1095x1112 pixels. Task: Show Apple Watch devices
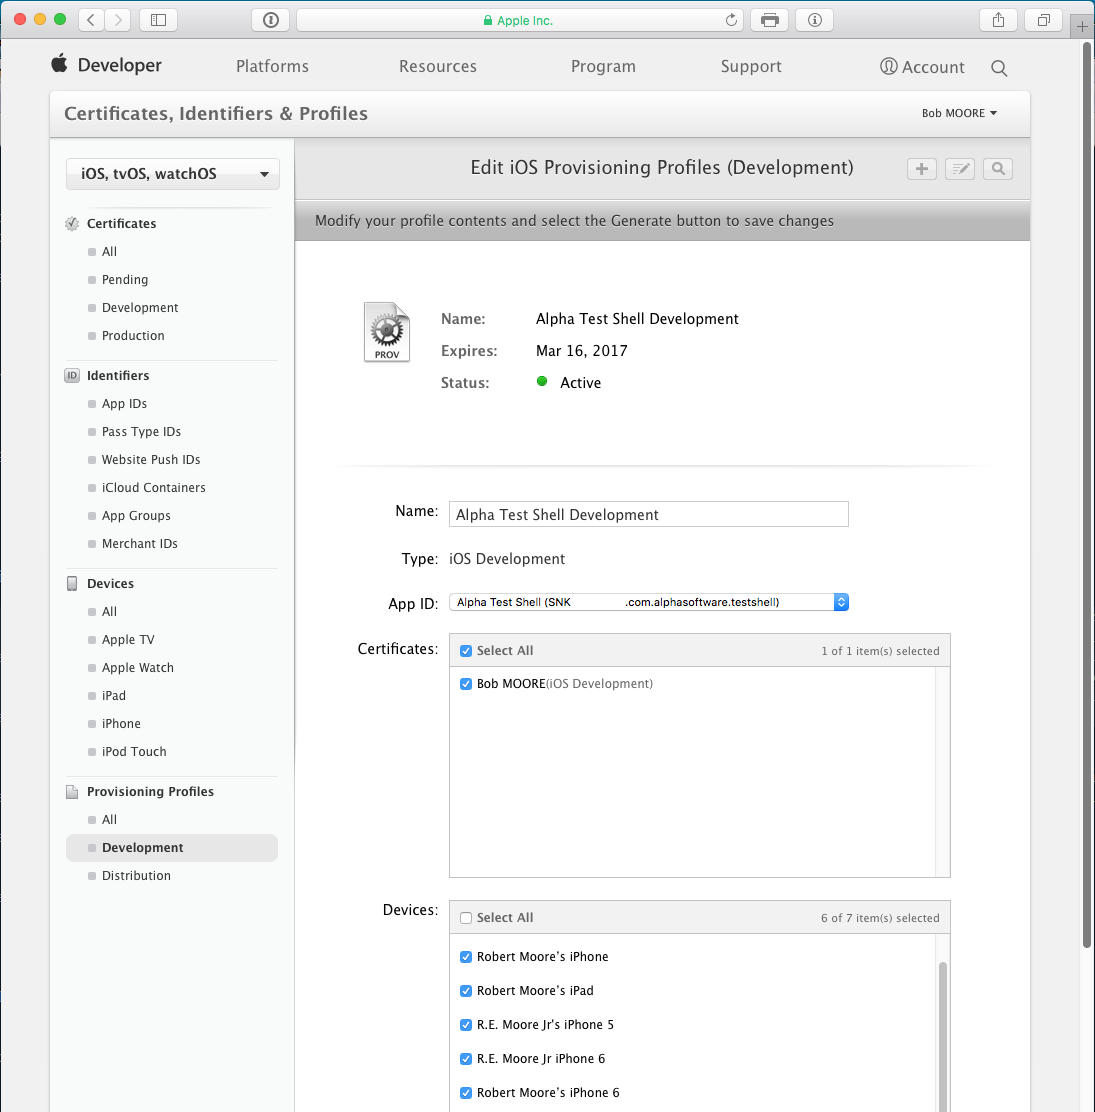point(138,668)
